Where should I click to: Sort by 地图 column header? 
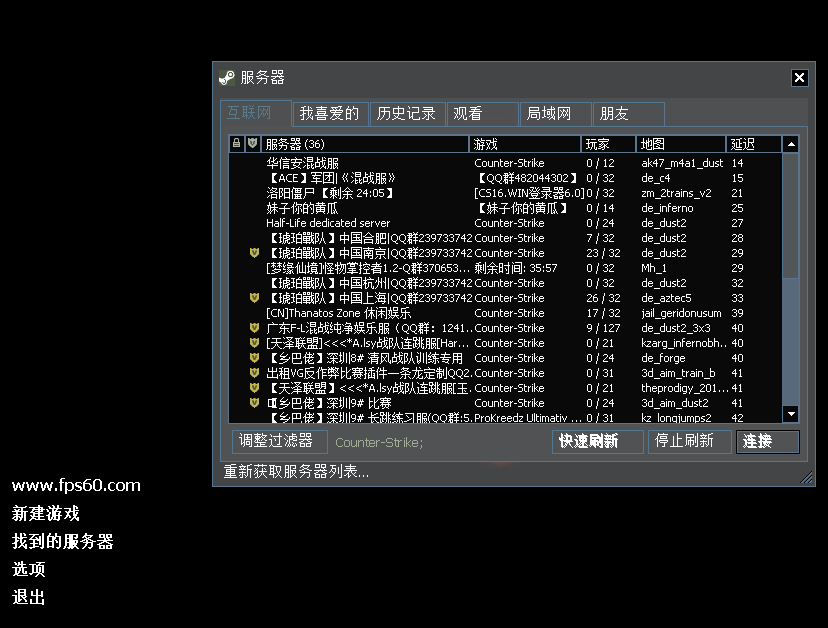(681, 144)
